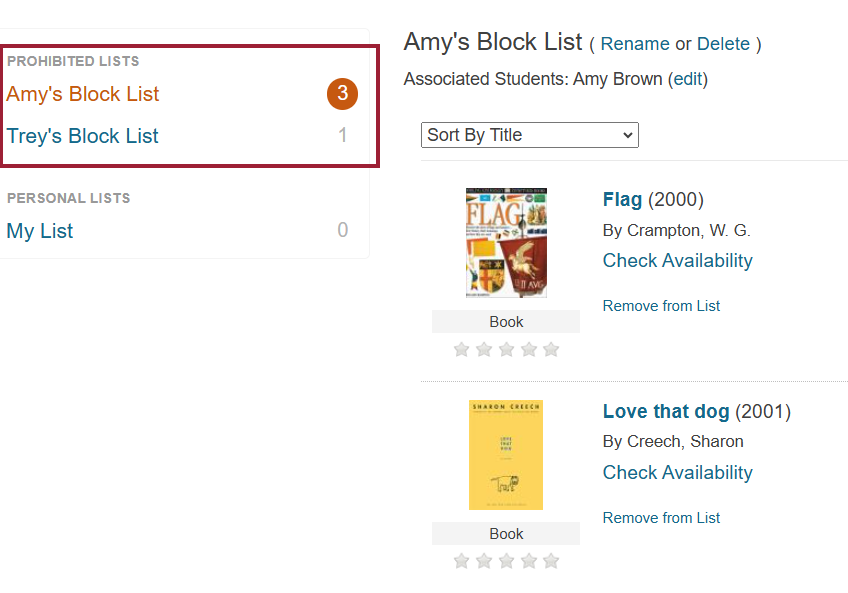Open Love that dog cover thumbnail
Screen dimensions: 848x593
coord(506,455)
